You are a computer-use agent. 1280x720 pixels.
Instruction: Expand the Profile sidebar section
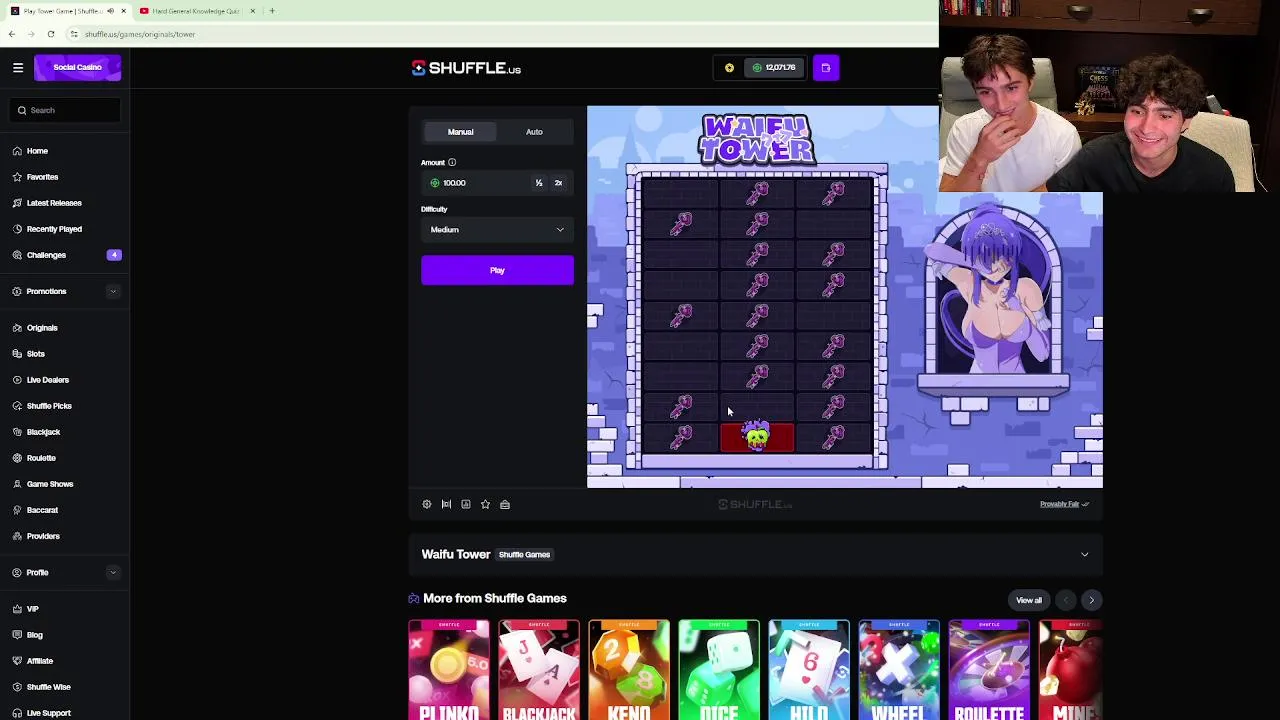pos(112,573)
